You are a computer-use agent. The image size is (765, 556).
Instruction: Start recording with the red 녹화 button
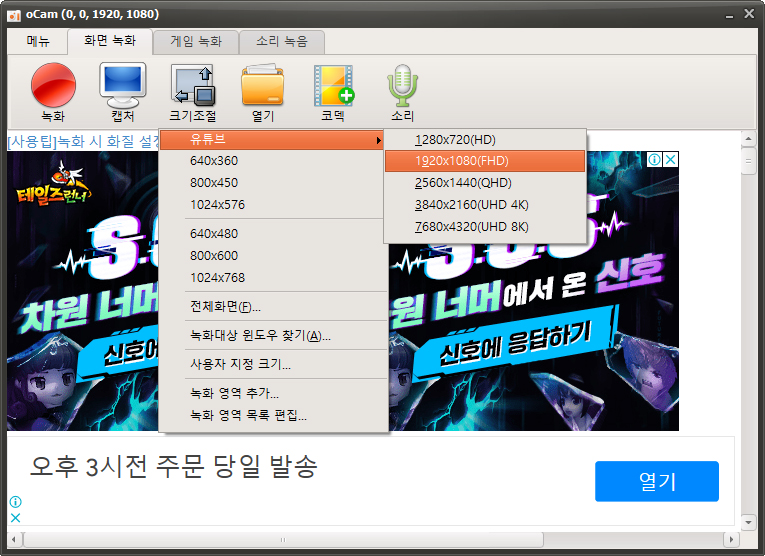coord(53,92)
